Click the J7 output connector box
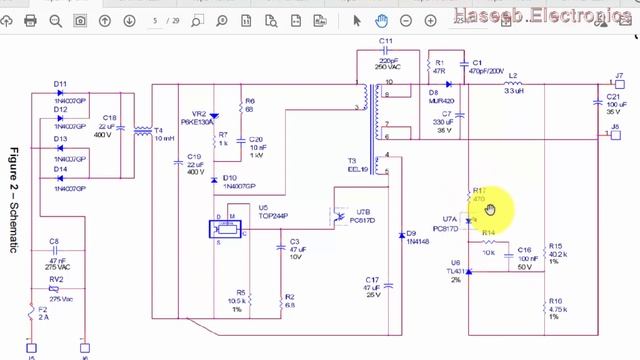 620,84
